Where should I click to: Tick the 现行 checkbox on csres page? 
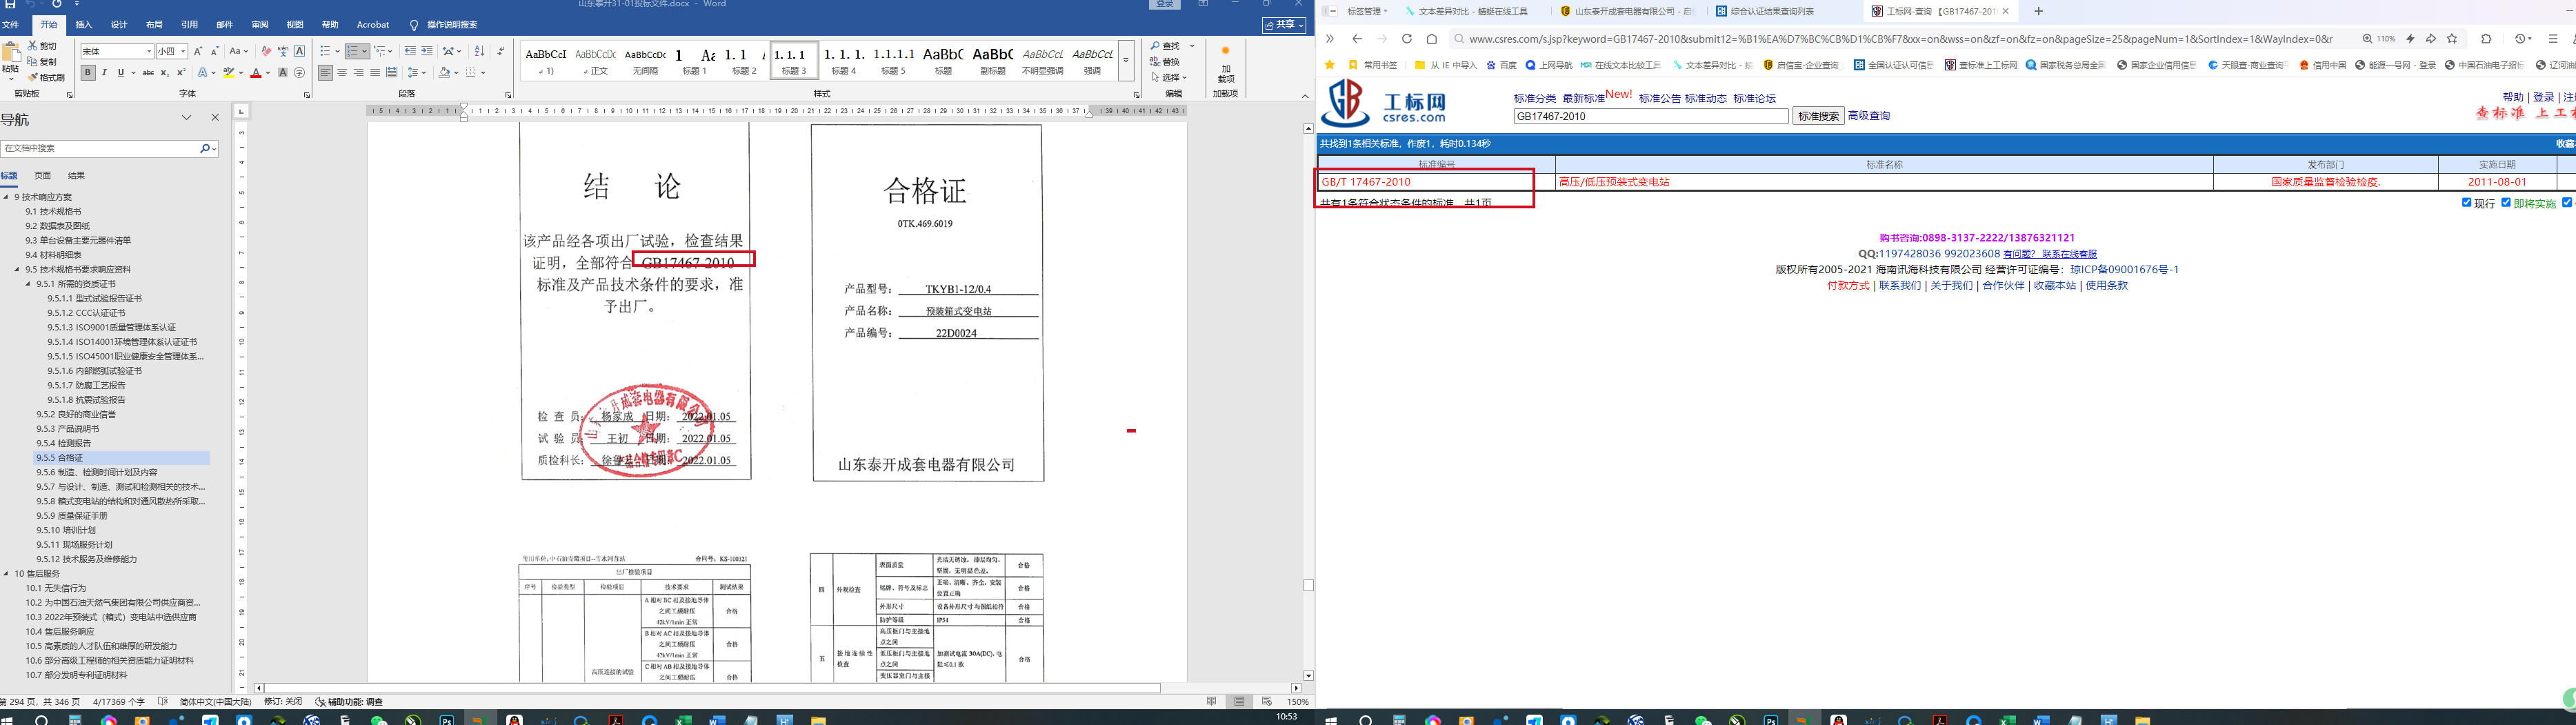click(x=2467, y=203)
